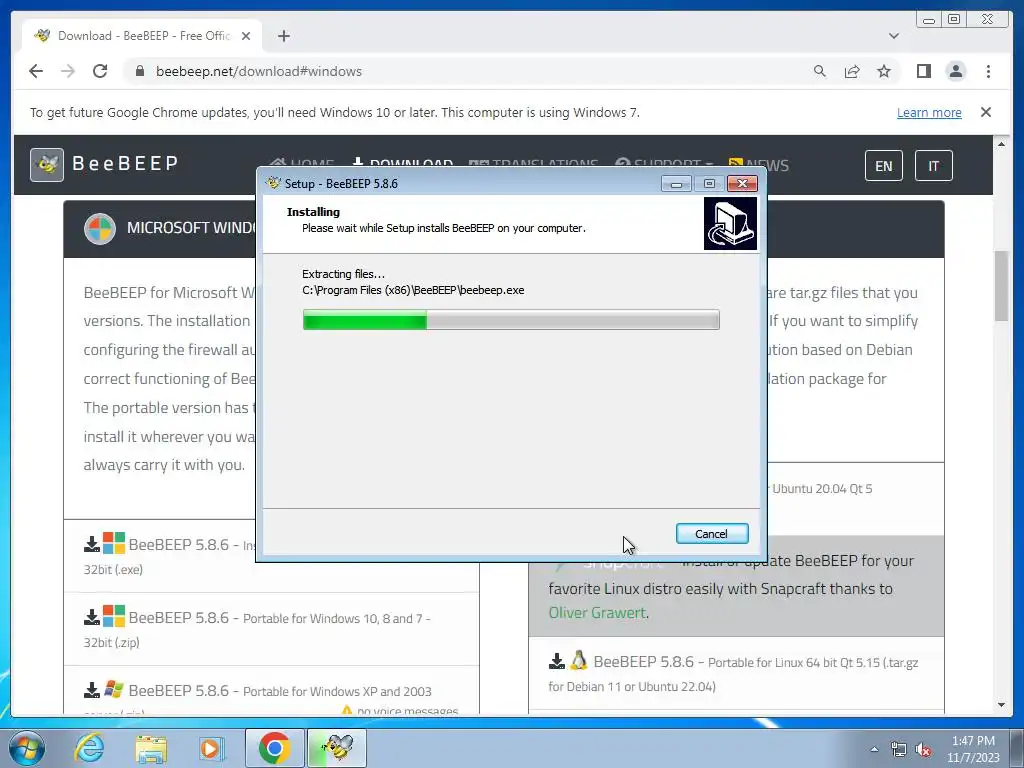1024x768 pixels.
Task: Bookmark this page with the star icon
Action: tap(884, 71)
